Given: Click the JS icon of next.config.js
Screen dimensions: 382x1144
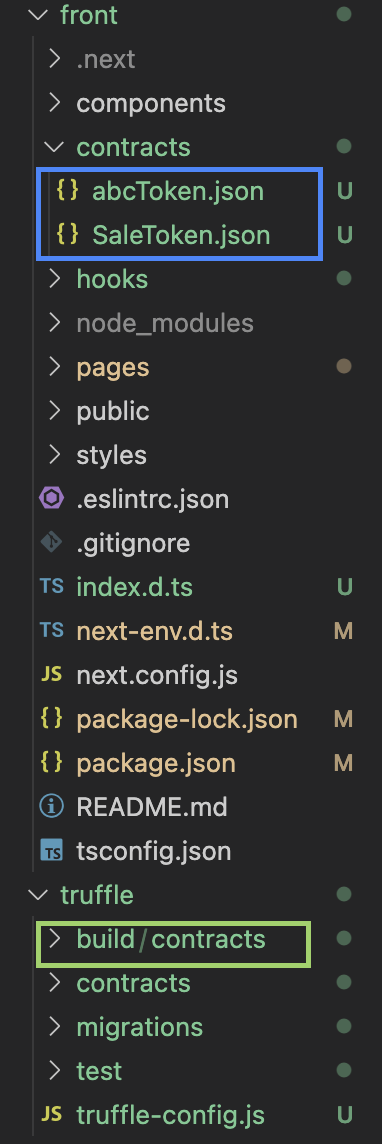Looking at the screenshot, I should (x=52, y=675).
